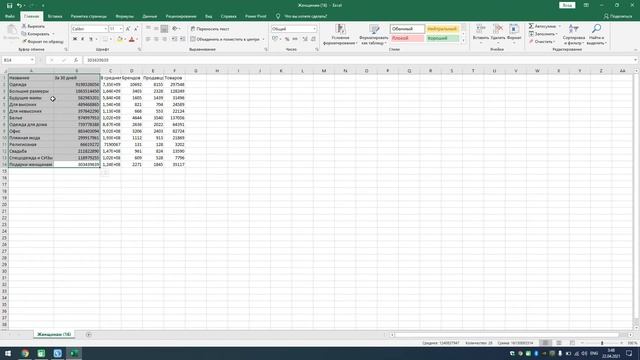Screen dimensions: 640x360
Task: Click the Paste (Вставить) clipboard icon
Action: (11, 32)
